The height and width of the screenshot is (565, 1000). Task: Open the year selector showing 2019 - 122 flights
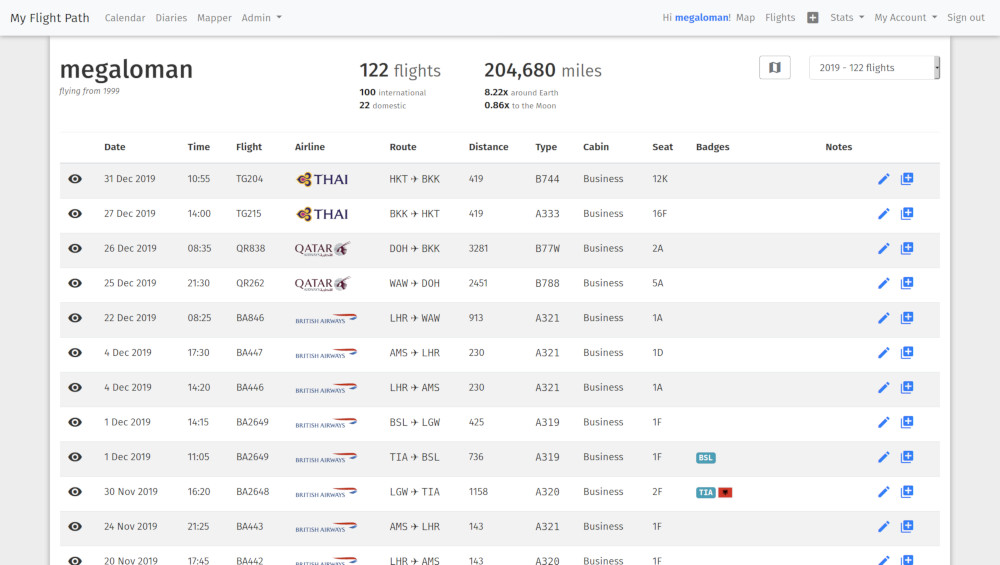(x=873, y=68)
